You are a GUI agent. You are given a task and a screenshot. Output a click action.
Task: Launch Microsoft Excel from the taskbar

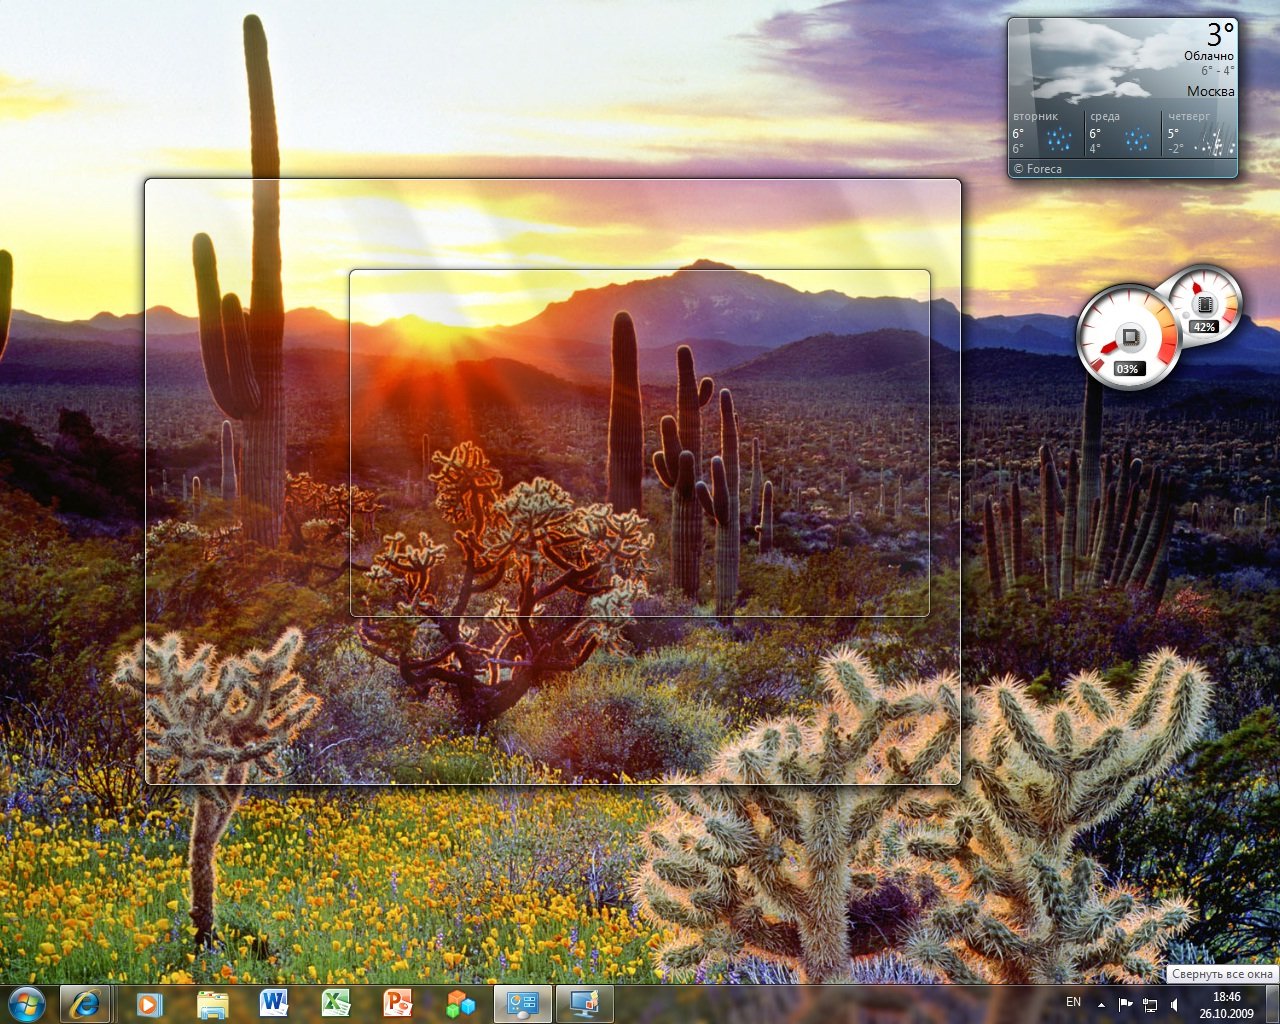[x=335, y=1003]
